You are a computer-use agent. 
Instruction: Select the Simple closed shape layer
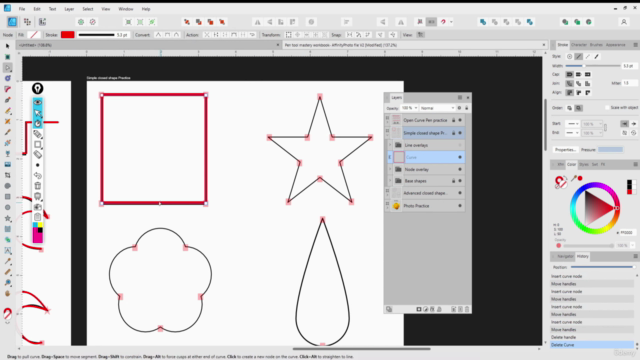(x=424, y=133)
